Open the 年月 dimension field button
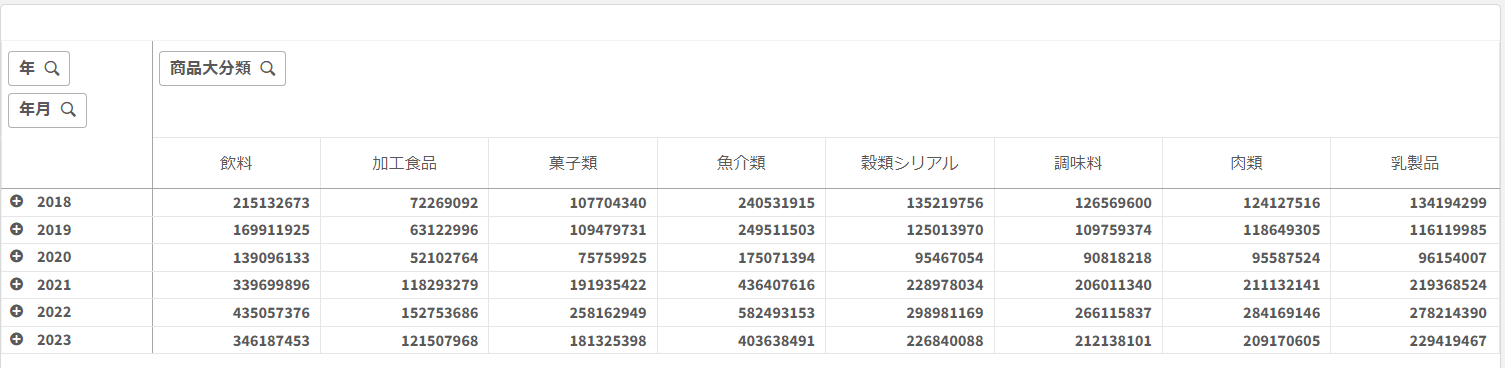The width and height of the screenshot is (1505, 368). (x=47, y=110)
